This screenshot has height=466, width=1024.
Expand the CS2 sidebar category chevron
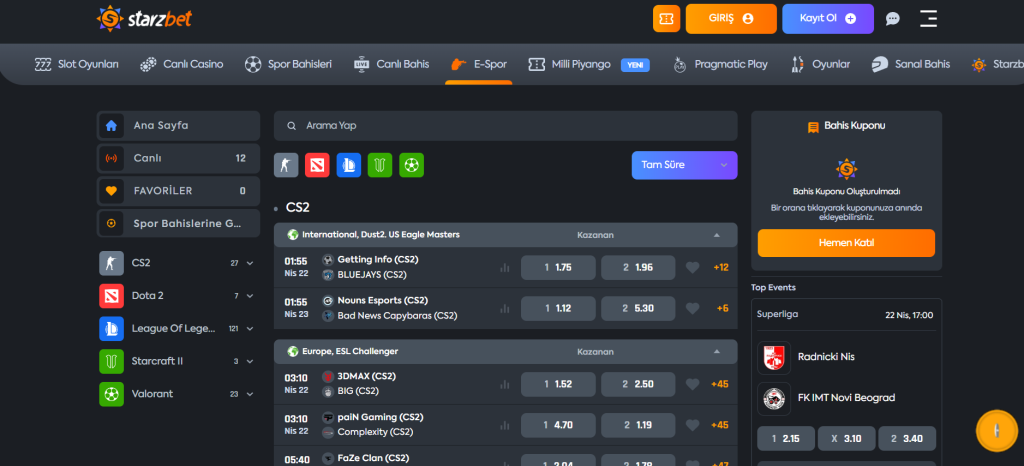pyautogui.click(x=249, y=263)
